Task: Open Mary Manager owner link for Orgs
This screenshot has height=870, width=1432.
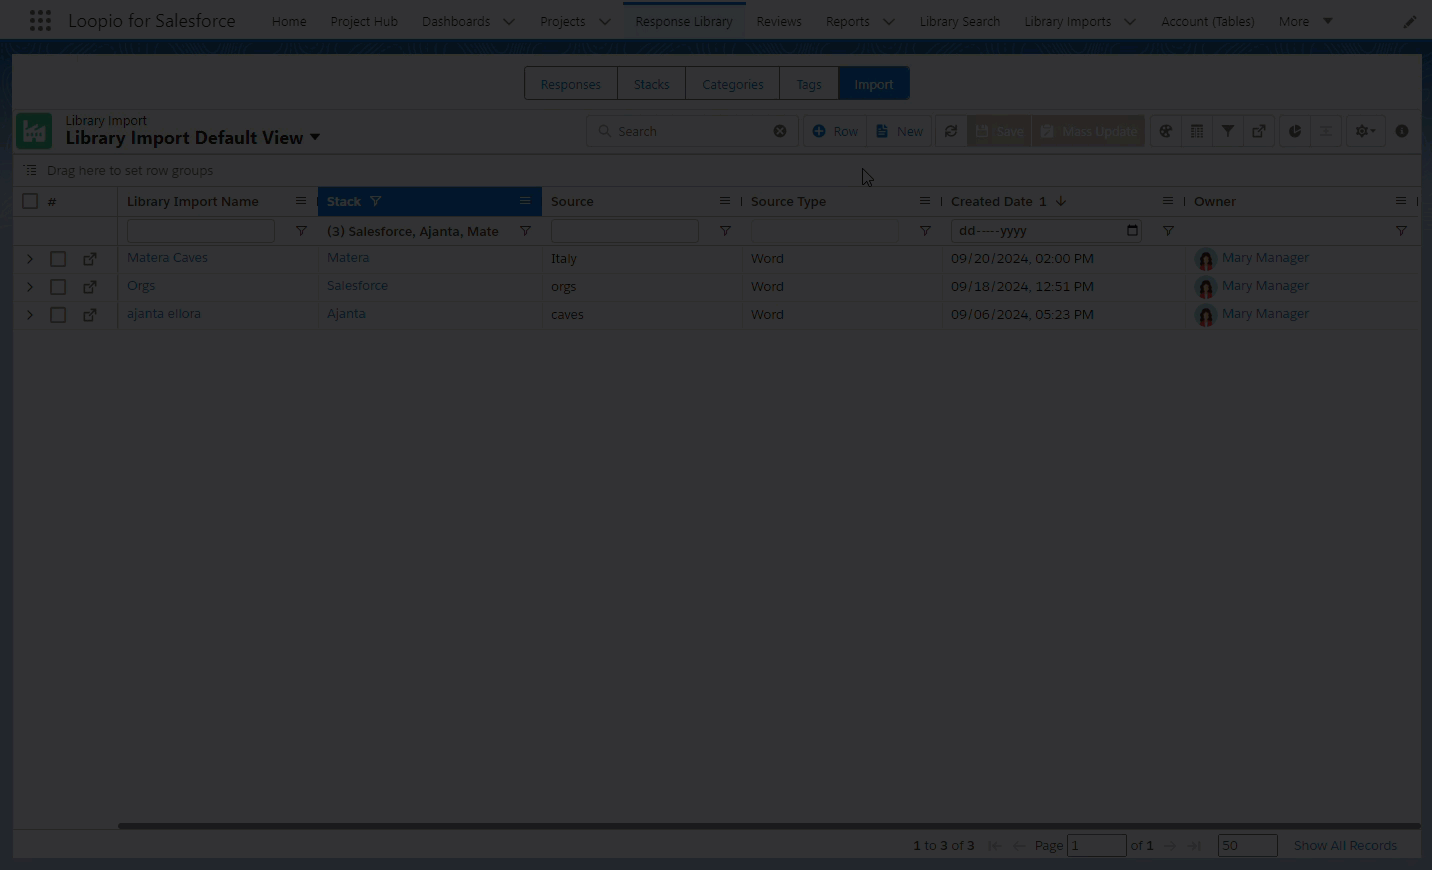Action: point(1265,285)
